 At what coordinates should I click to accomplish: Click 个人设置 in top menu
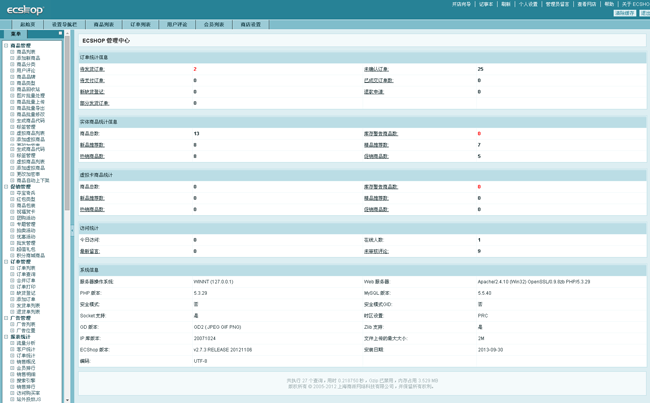pos(528,4)
